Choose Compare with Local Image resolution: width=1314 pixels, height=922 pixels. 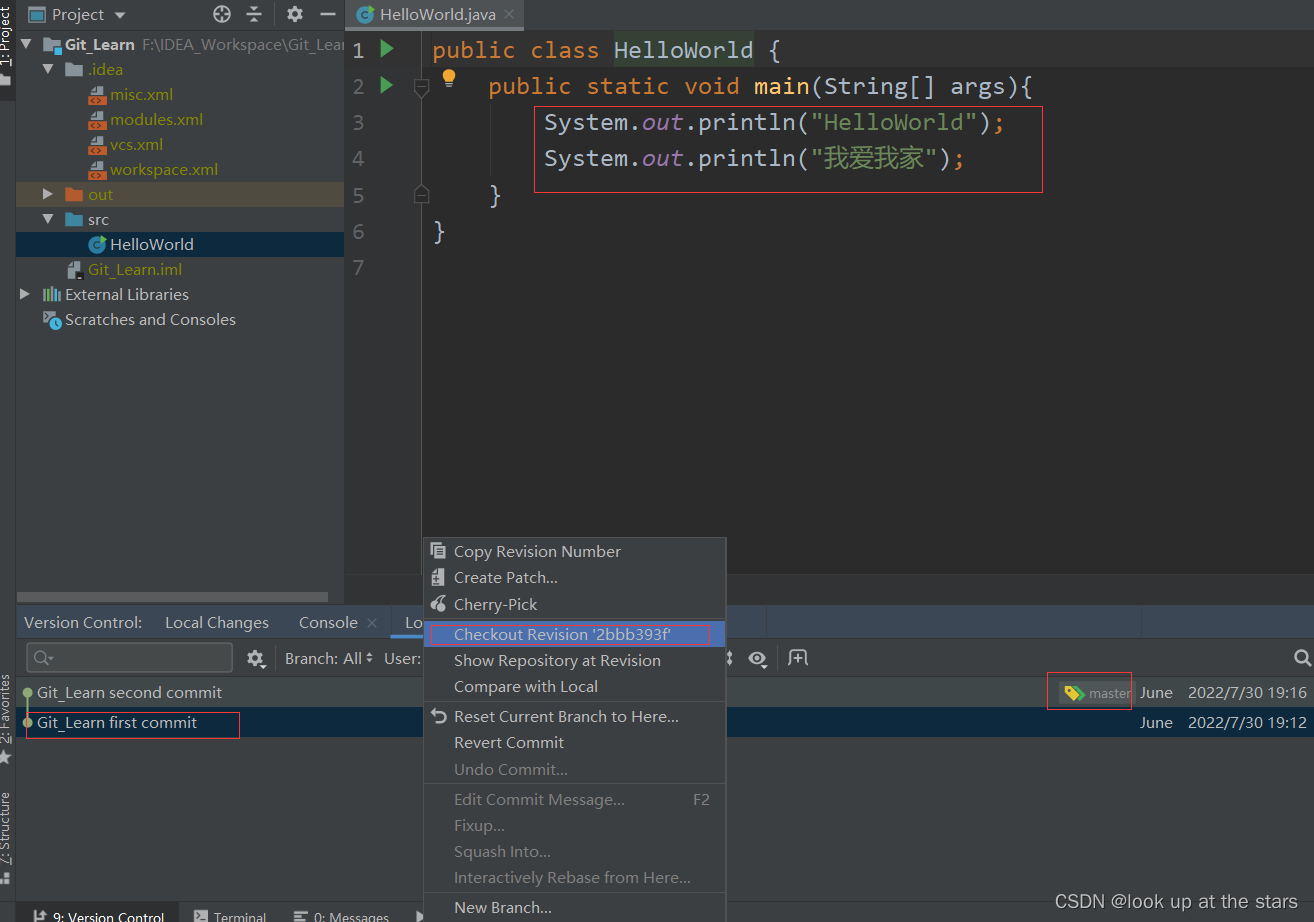click(x=574, y=686)
